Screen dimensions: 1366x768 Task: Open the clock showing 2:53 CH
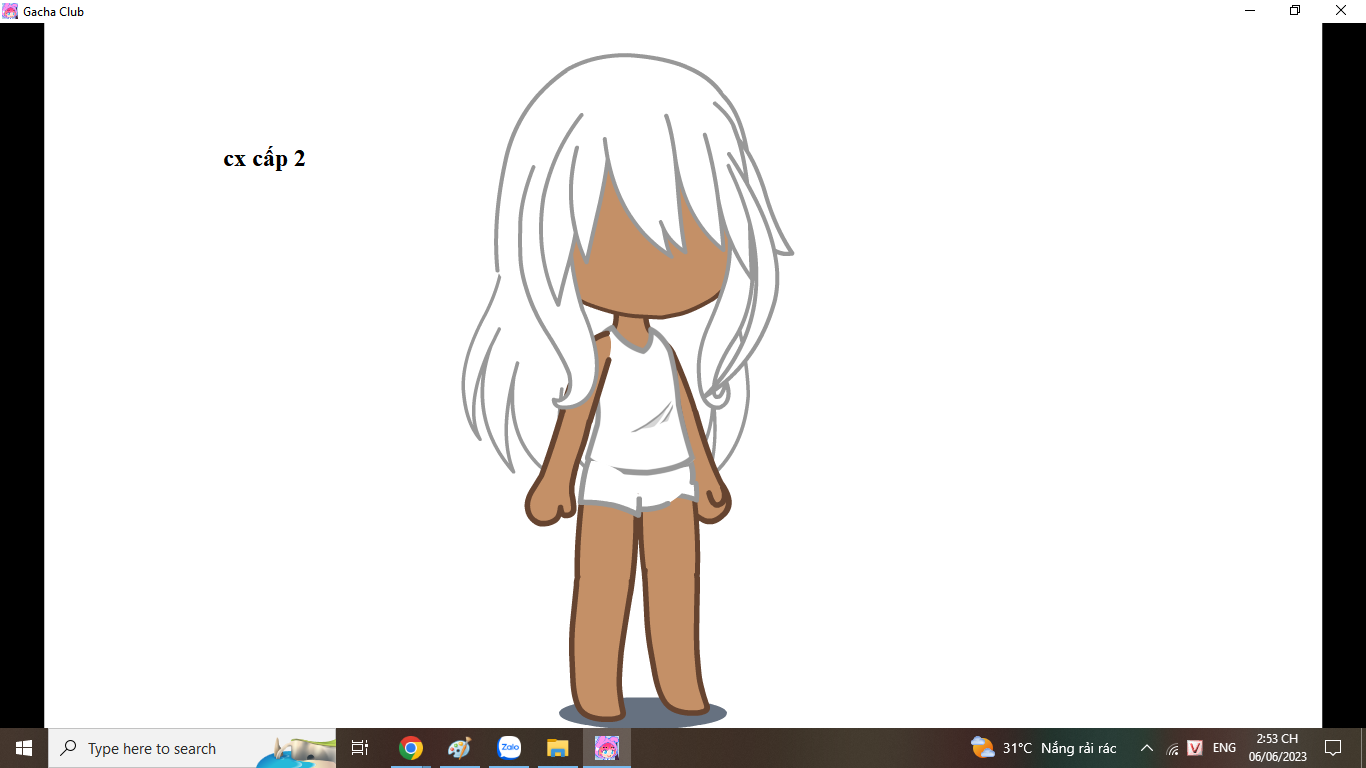coord(1277,748)
